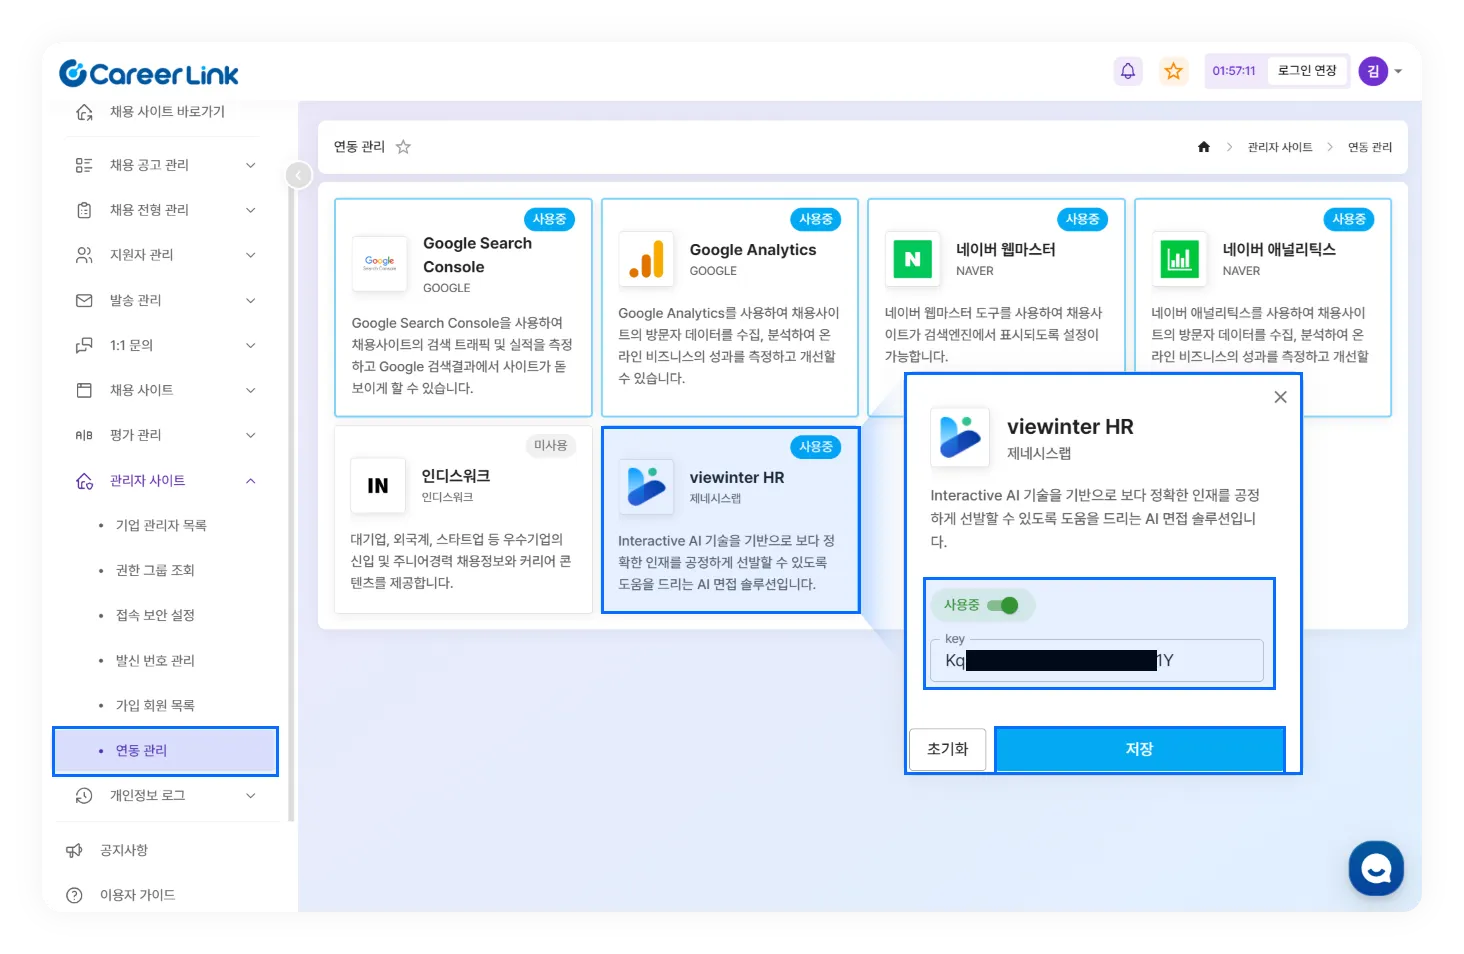Click the breadcrumb home icon
Viewport: 1464px width, 954px height.
pos(1204,147)
